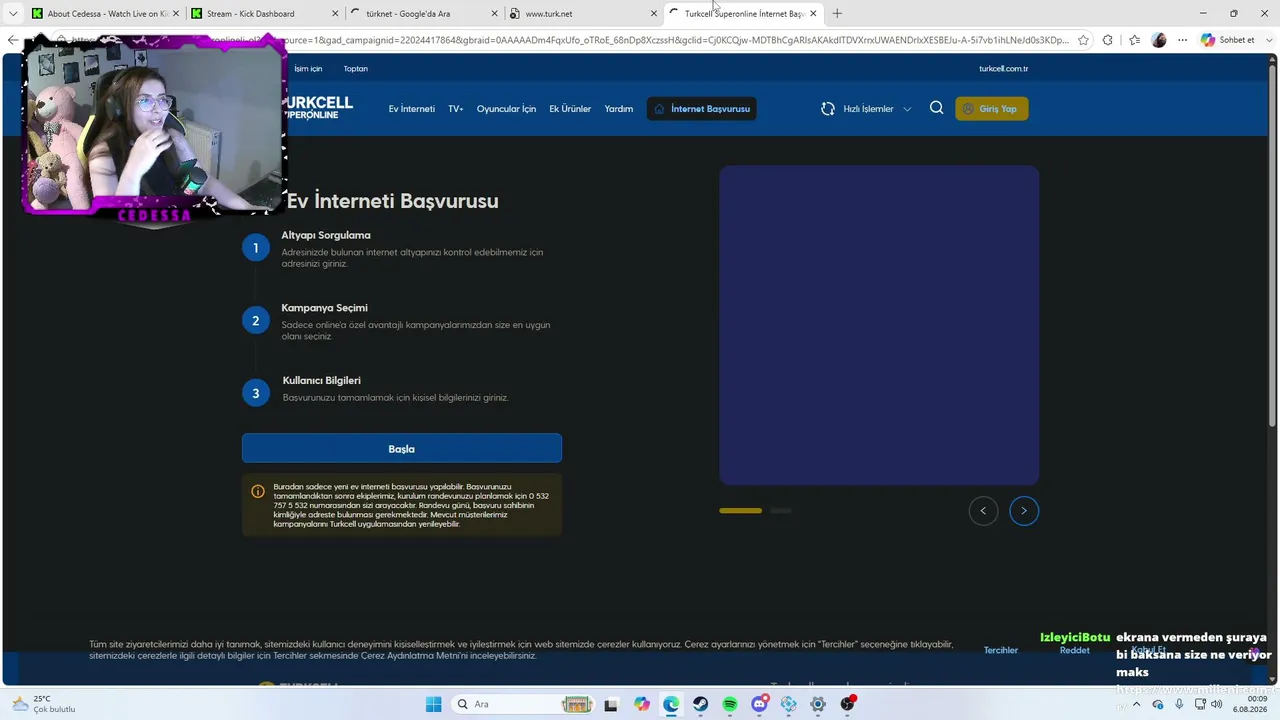The width and height of the screenshot is (1280, 720).
Task: Show the next carousel slide arrow
Action: click(1023, 511)
